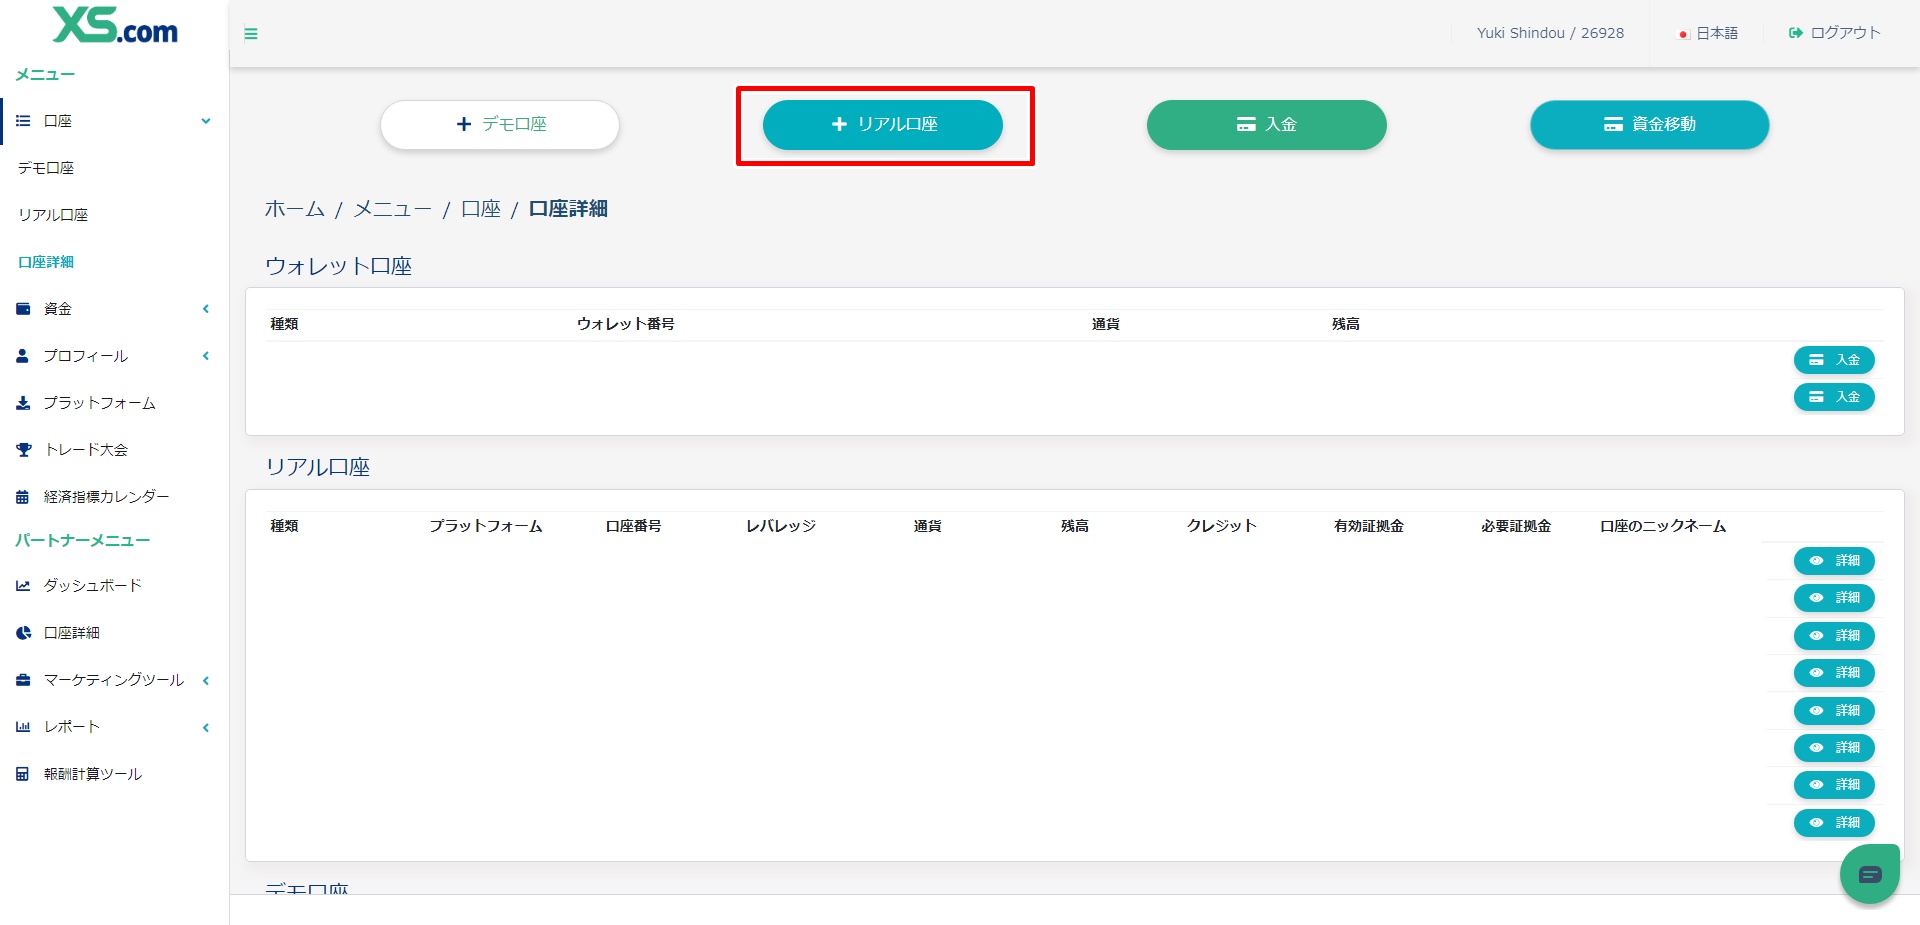Click the + リアル口座 button
This screenshot has height=925, width=1920.
(883, 125)
